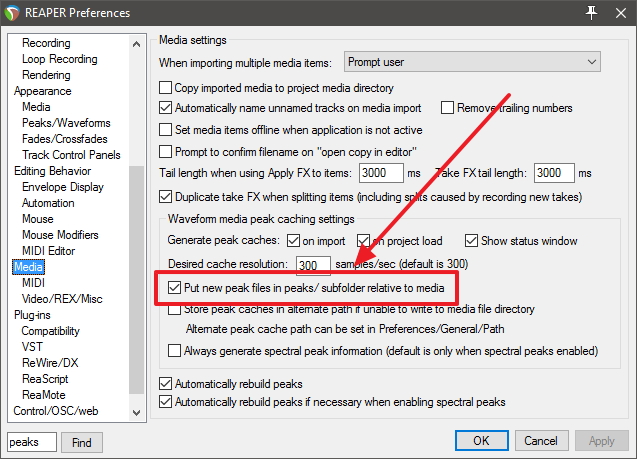The height and width of the screenshot is (459, 637).
Task: Open ReWire/DX preferences
Action: [x=50, y=363]
